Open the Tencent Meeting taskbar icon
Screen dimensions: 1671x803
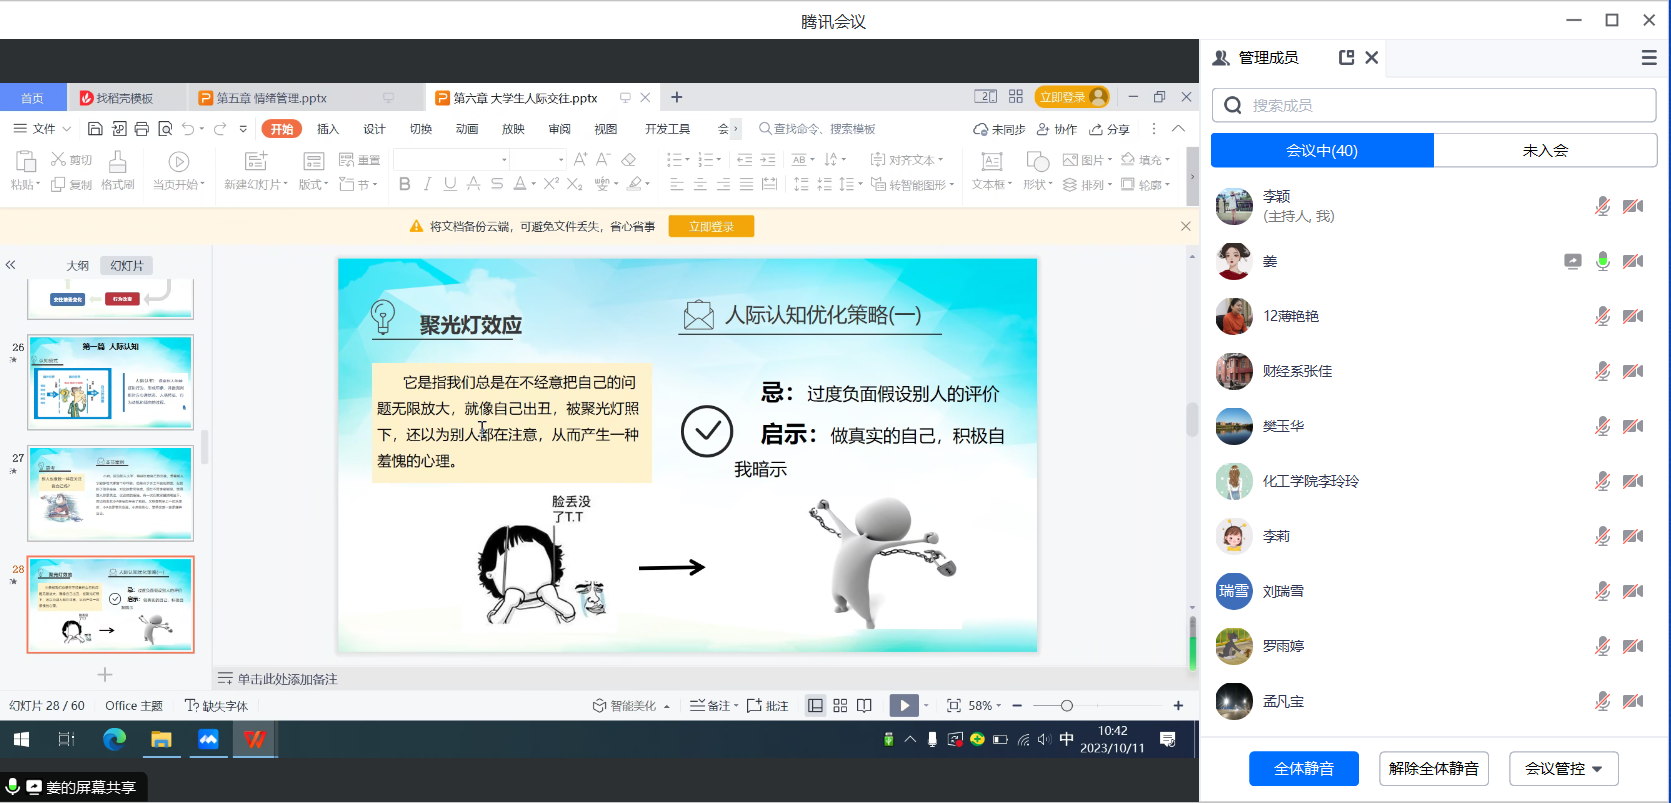coord(208,739)
